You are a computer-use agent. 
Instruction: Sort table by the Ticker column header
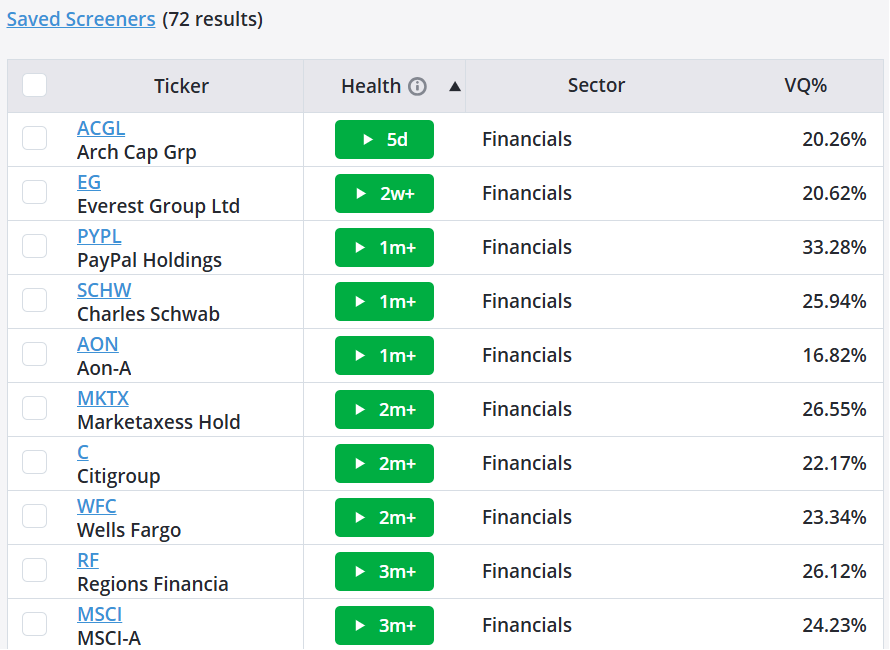tap(181, 86)
